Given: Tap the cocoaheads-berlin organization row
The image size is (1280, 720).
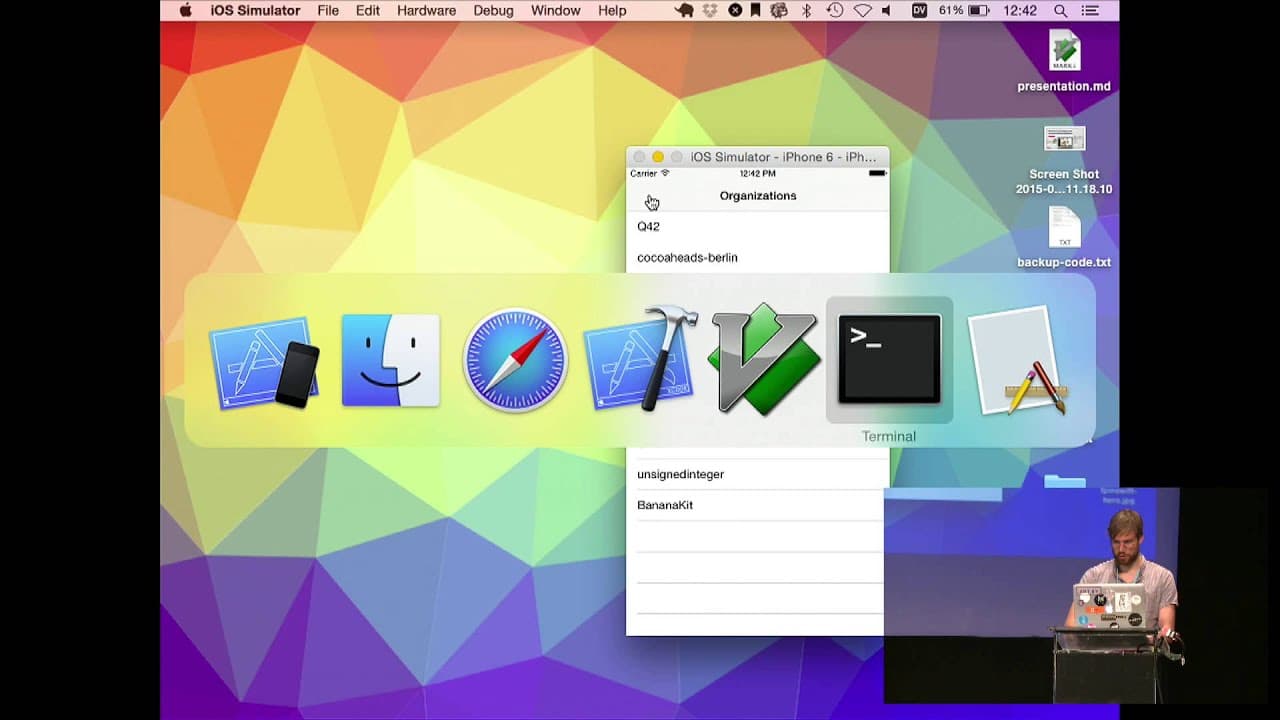Looking at the screenshot, I should coord(757,257).
